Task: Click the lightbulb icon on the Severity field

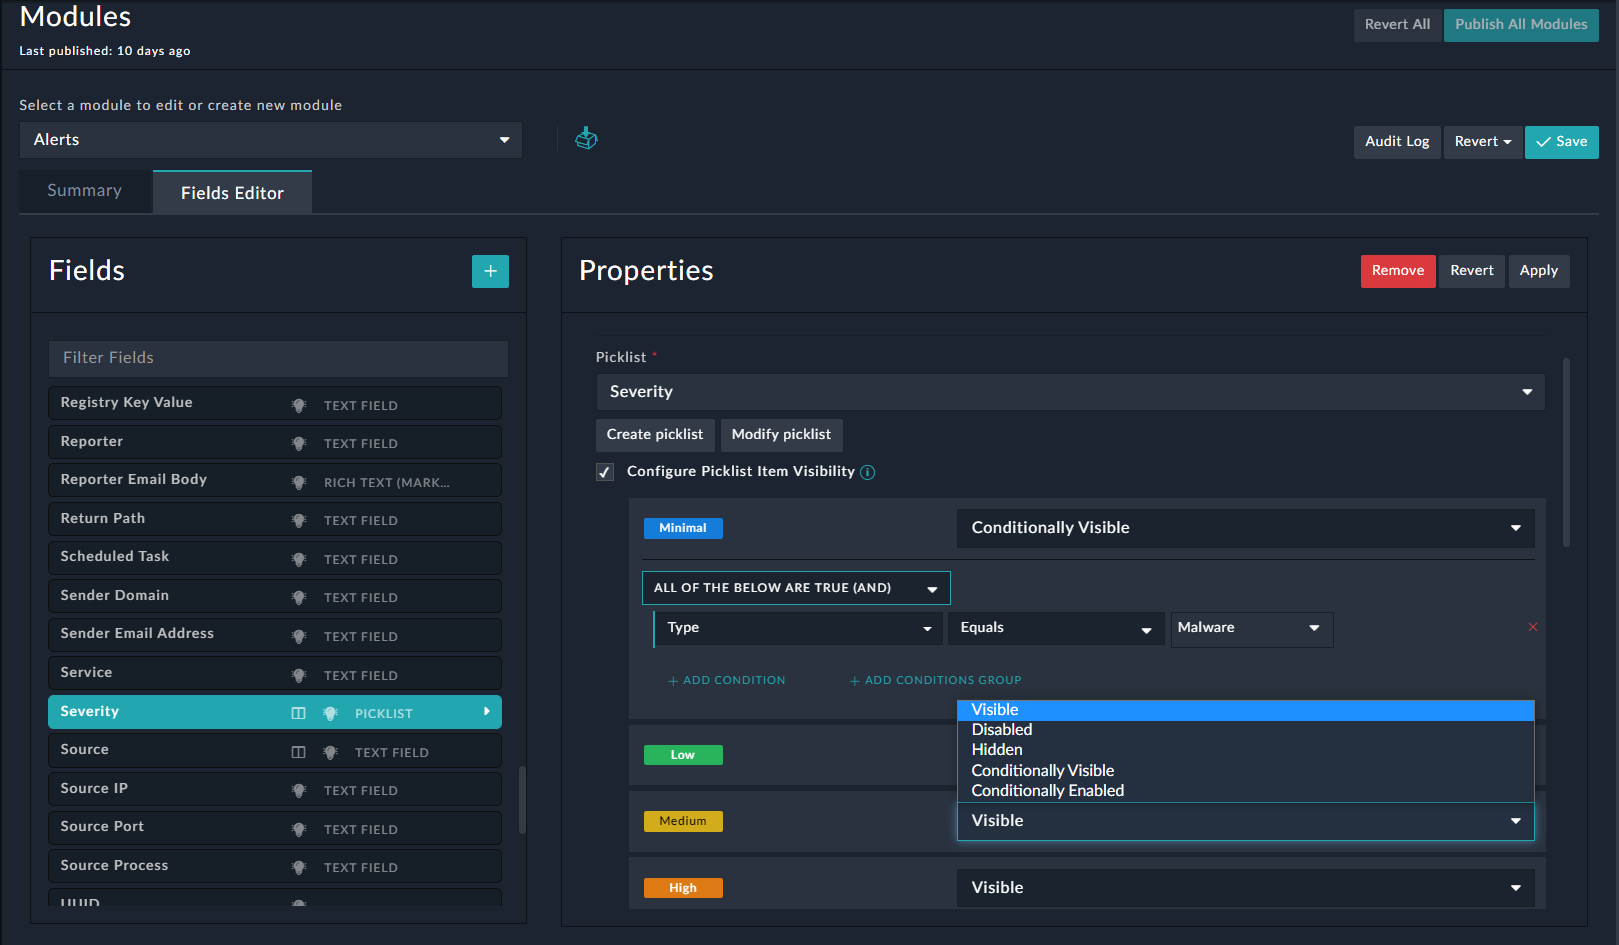Action: (x=330, y=712)
